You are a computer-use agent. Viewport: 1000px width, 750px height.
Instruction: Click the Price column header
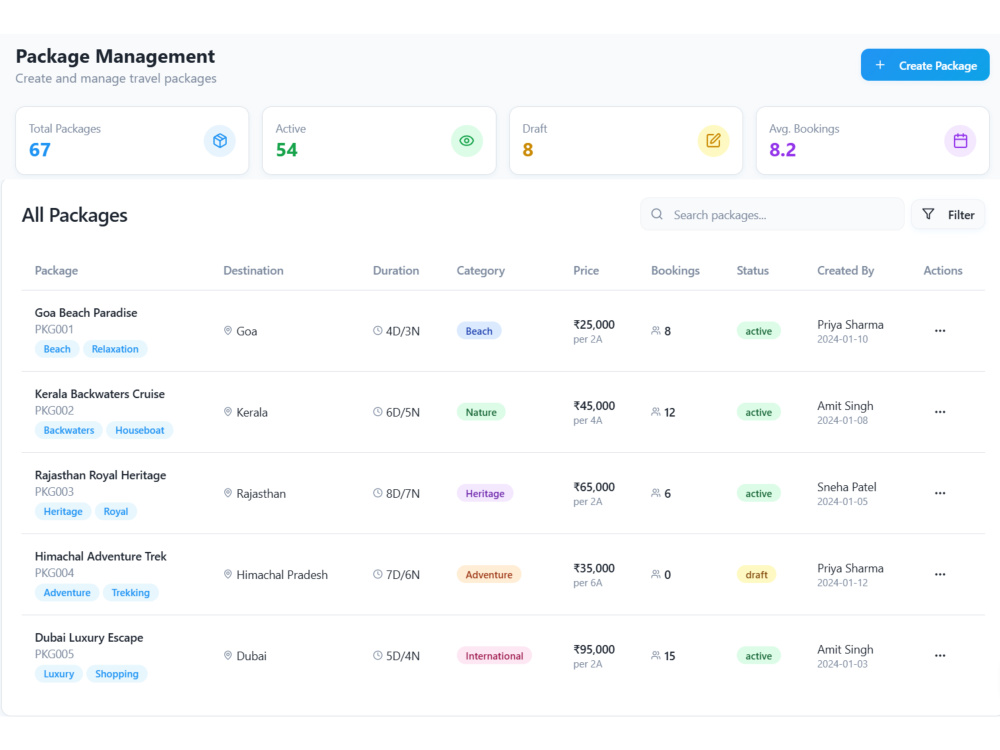(586, 270)
